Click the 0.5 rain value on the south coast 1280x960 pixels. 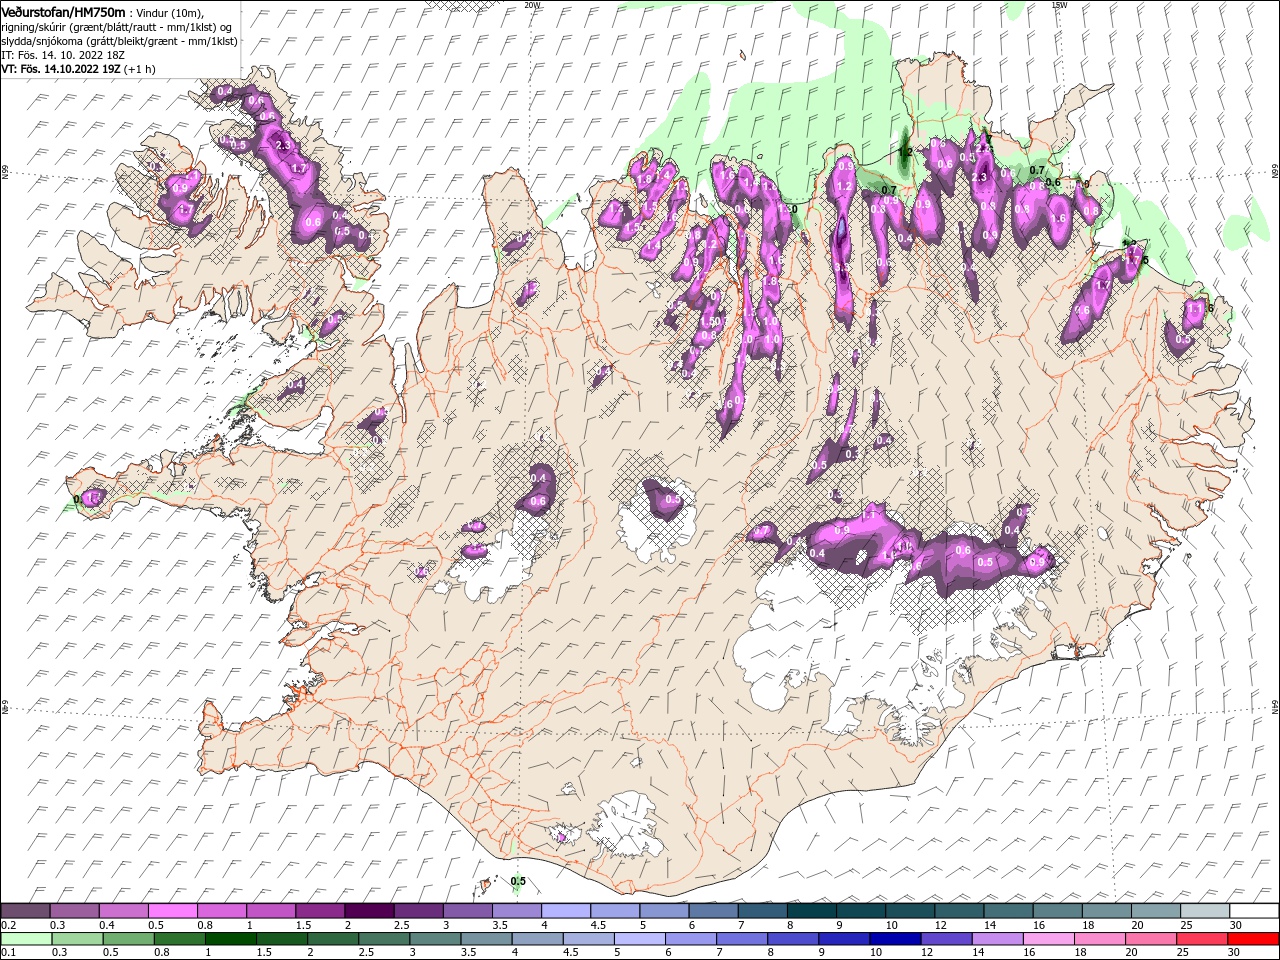click(x=518, y=881)
